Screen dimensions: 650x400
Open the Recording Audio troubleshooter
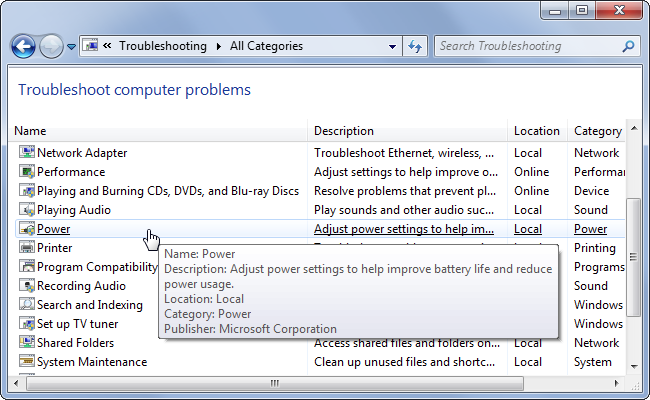[81, 286]
